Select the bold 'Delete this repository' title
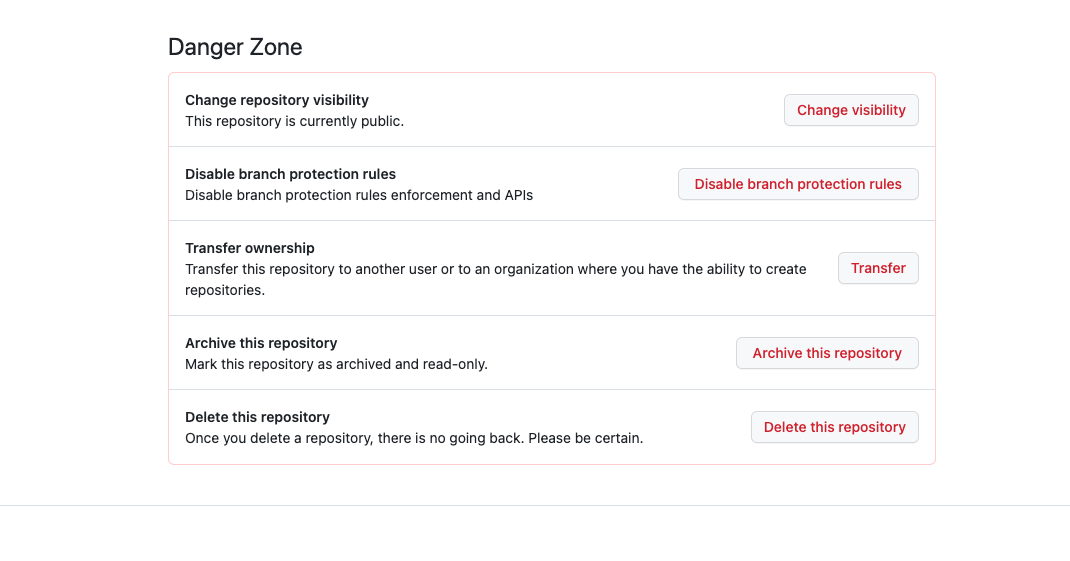 coord(257,417)
